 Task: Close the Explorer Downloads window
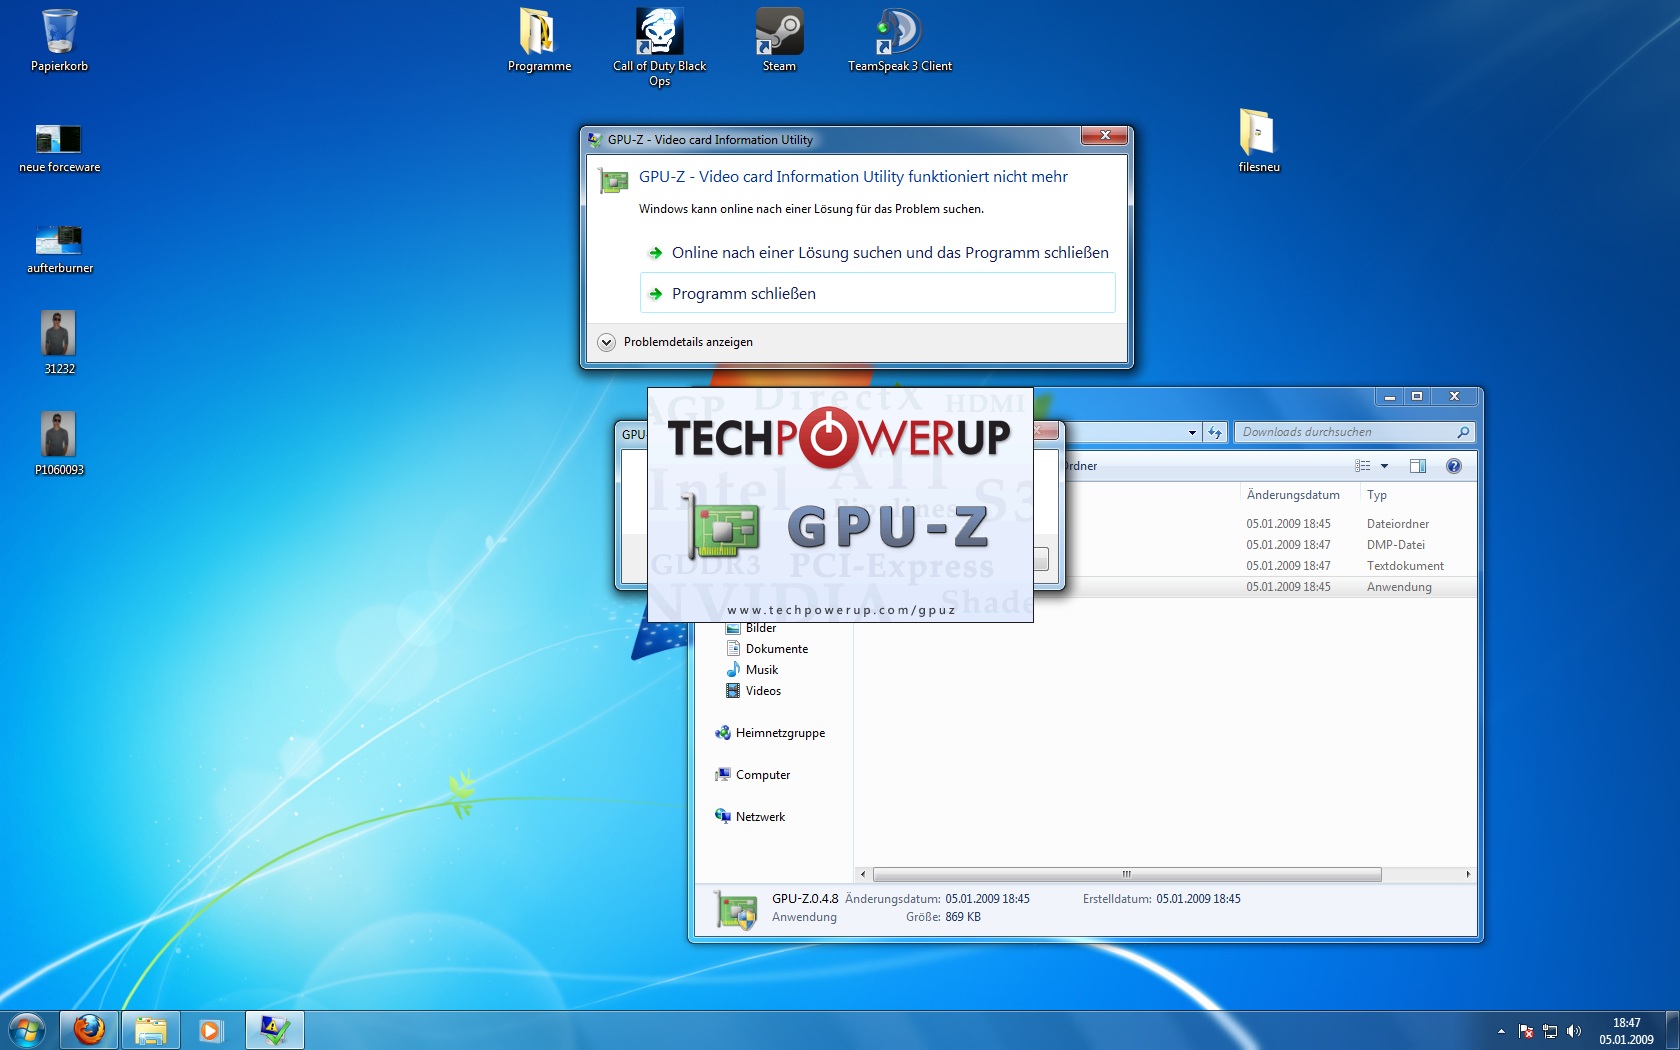pyautogui.click(x=1455, y=397)
